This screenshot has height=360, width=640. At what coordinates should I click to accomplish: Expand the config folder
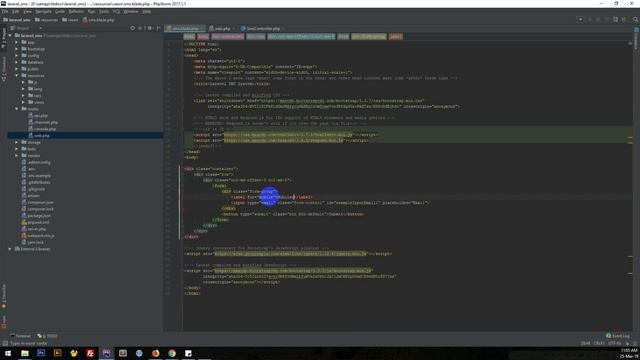point(17,56)
